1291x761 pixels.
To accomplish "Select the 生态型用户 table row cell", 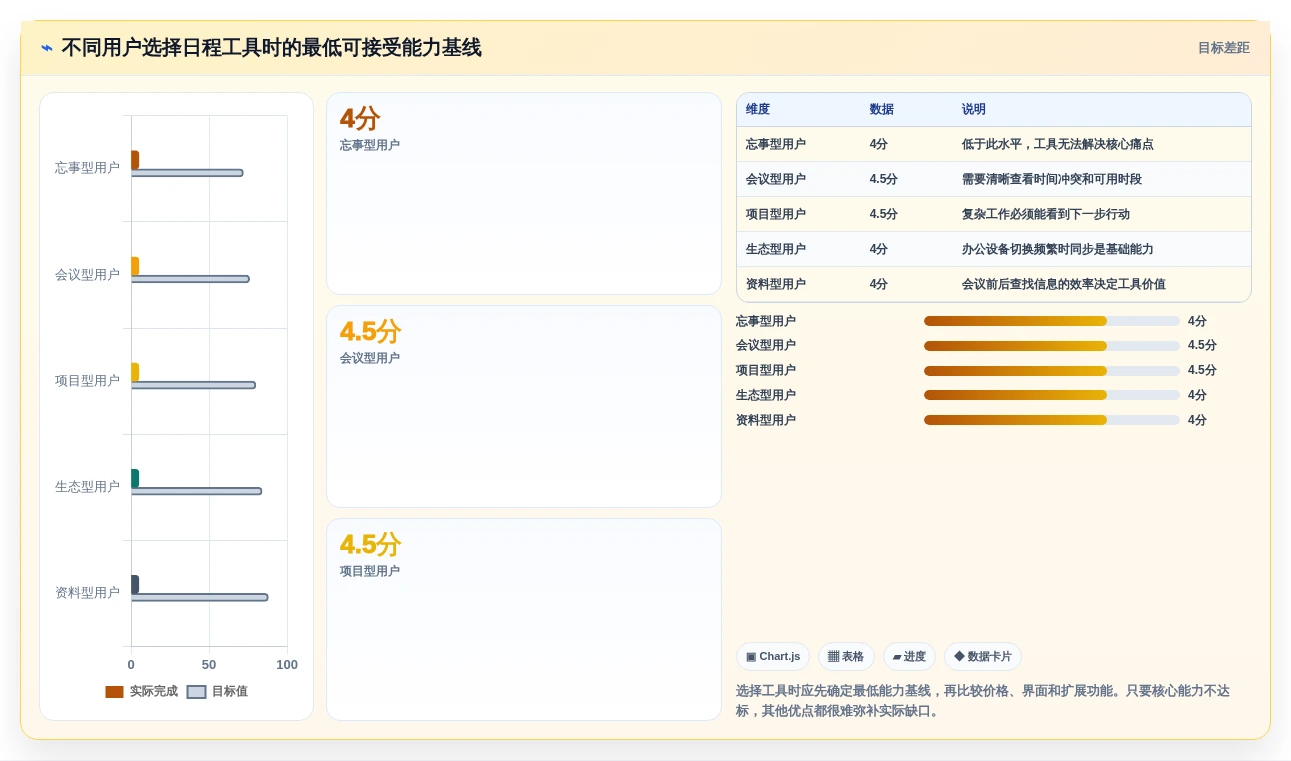I will pos(776,249).
